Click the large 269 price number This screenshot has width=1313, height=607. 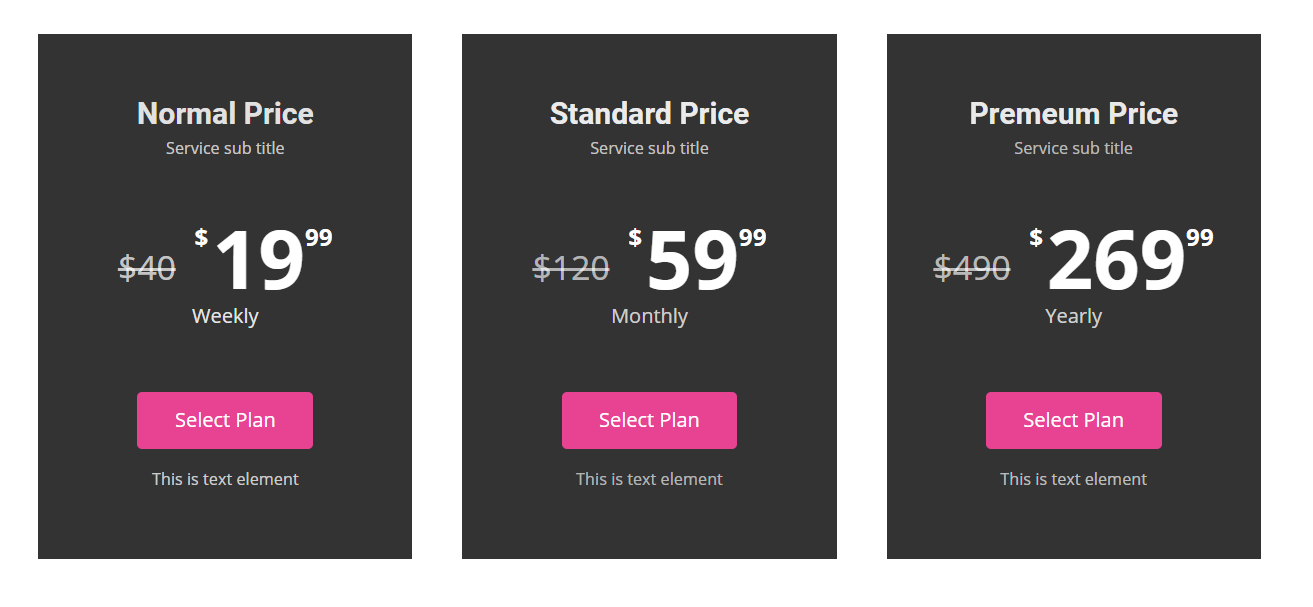[x=1116, y=261]
